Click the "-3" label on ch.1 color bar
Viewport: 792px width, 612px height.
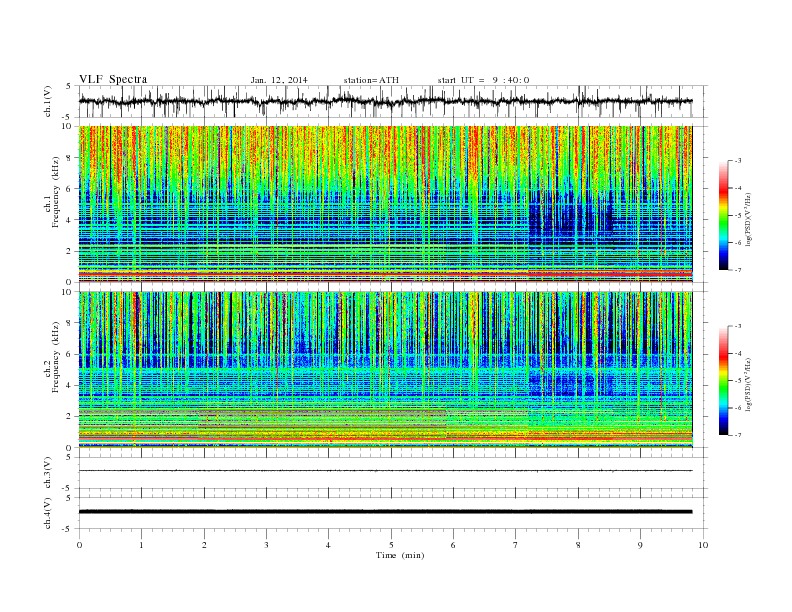[x=737, y=161]
